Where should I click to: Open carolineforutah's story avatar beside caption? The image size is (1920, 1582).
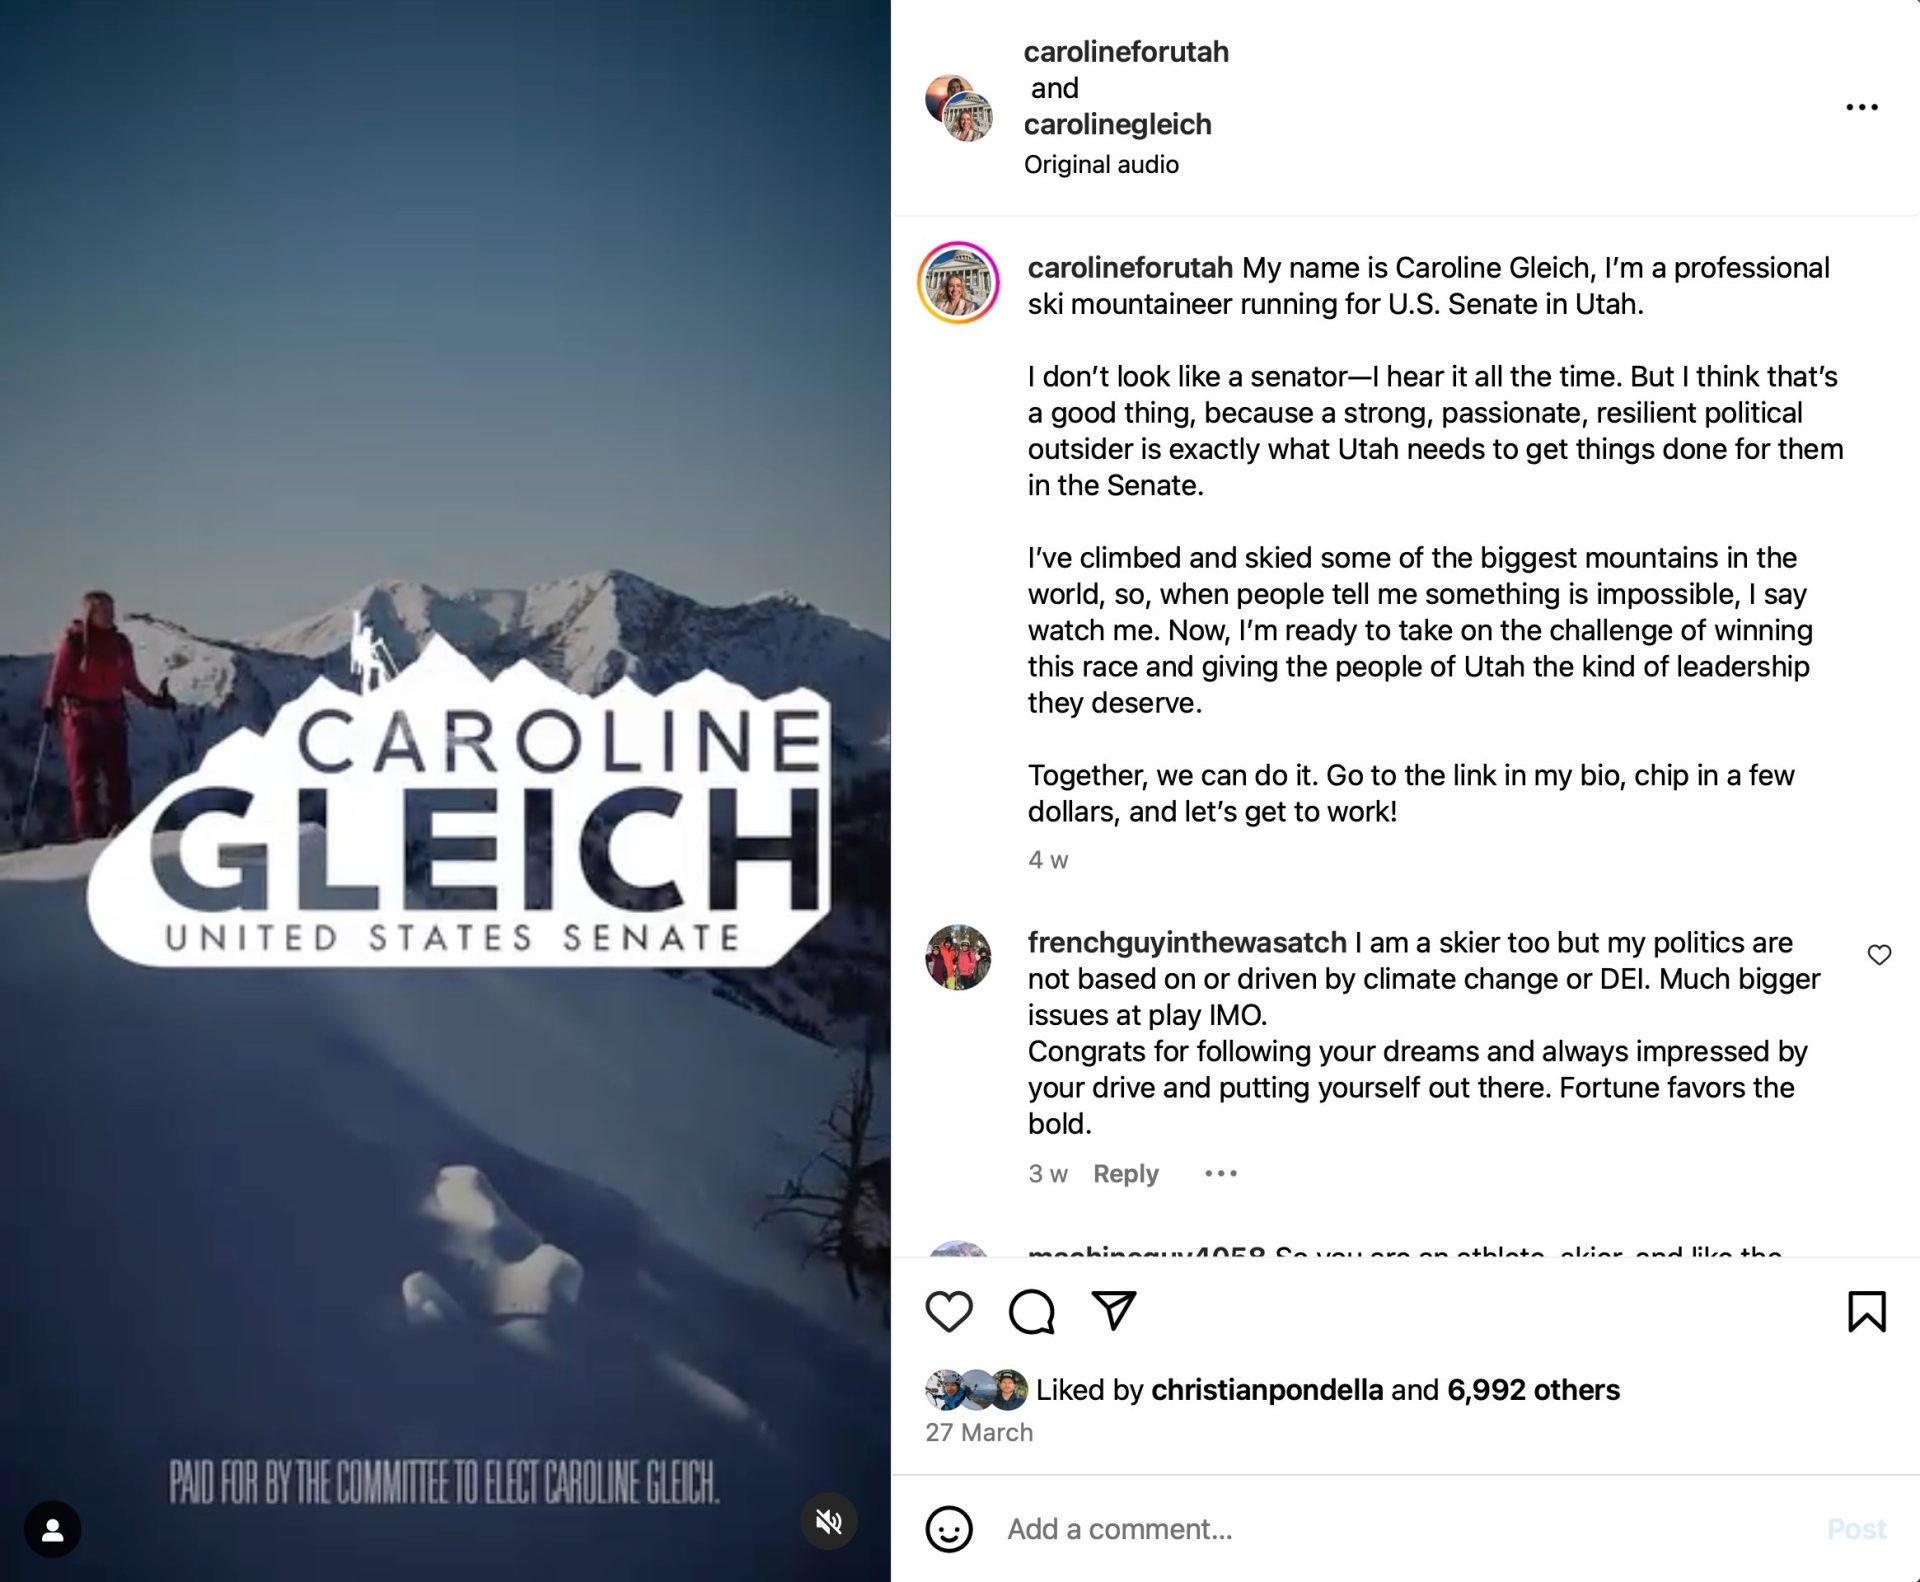pyautogui.click(x=958, y=283)
